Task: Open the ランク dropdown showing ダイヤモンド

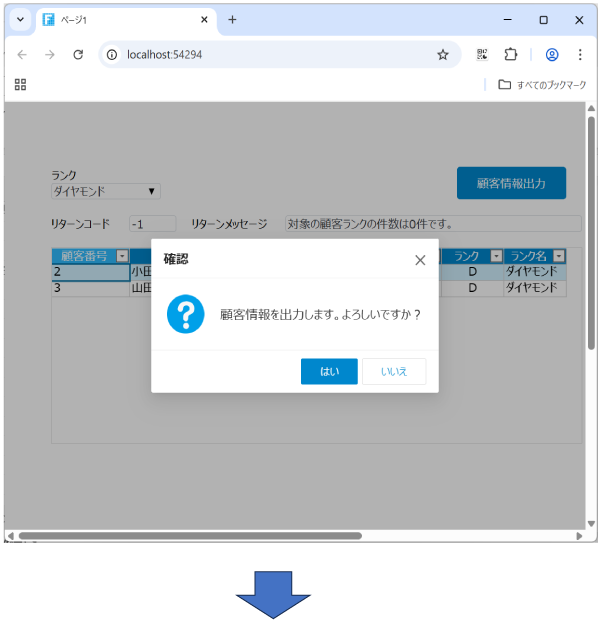Action: click(106, 192)
